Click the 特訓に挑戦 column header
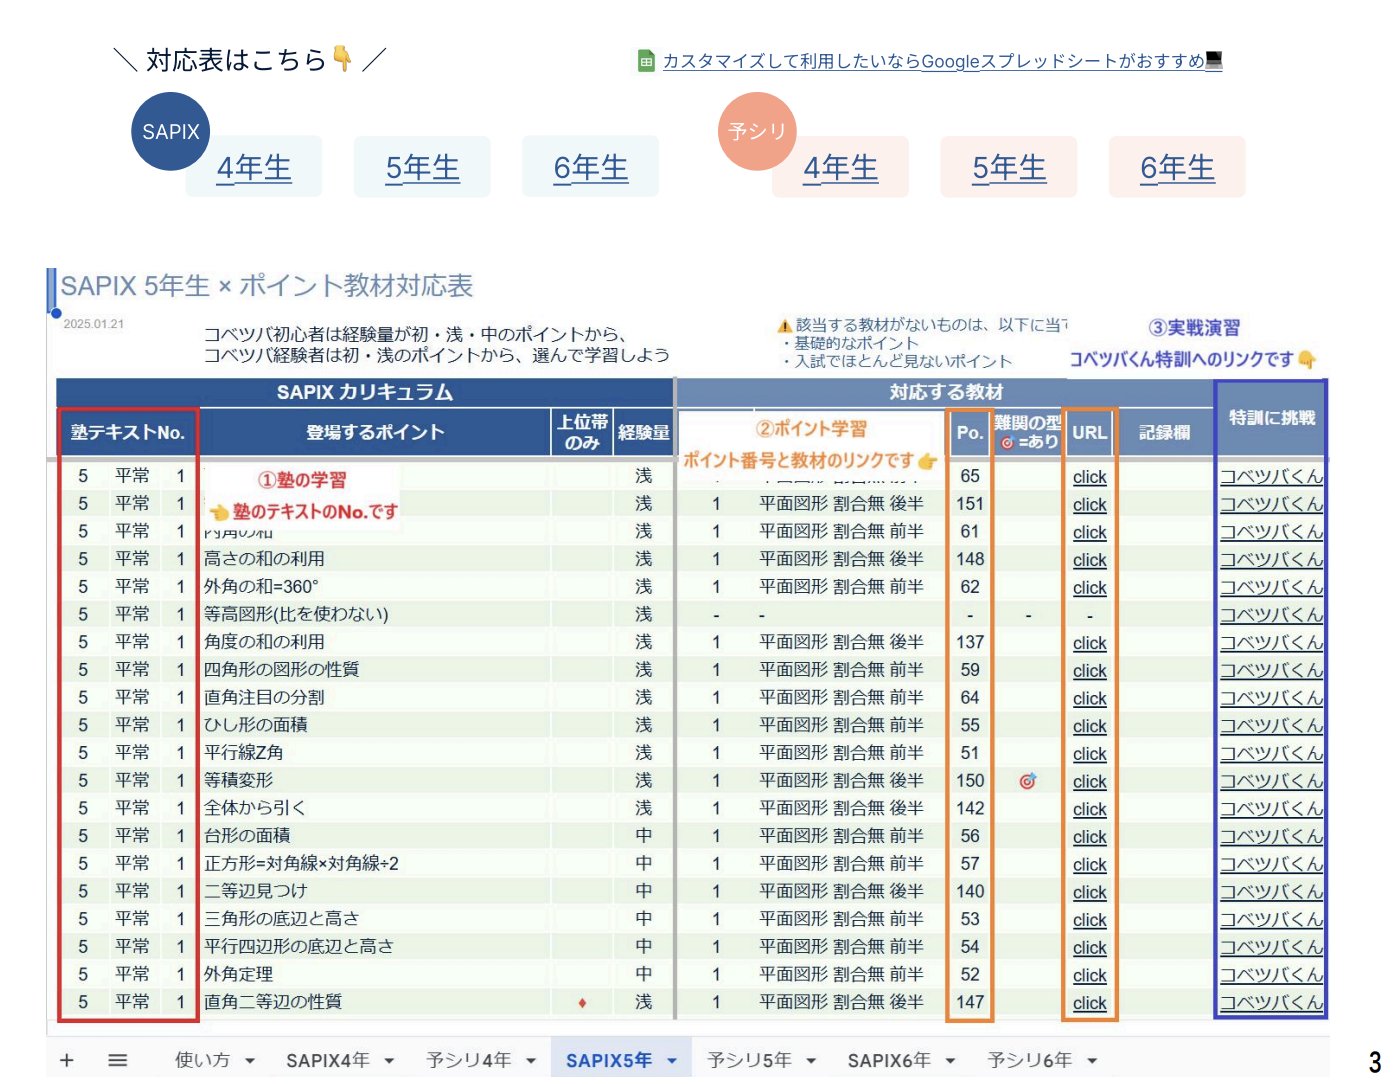 (1271, 418)
